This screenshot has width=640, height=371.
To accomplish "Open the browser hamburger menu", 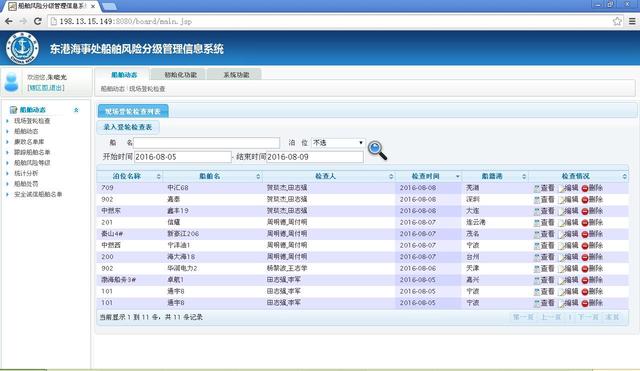I will tap(632, 21).
